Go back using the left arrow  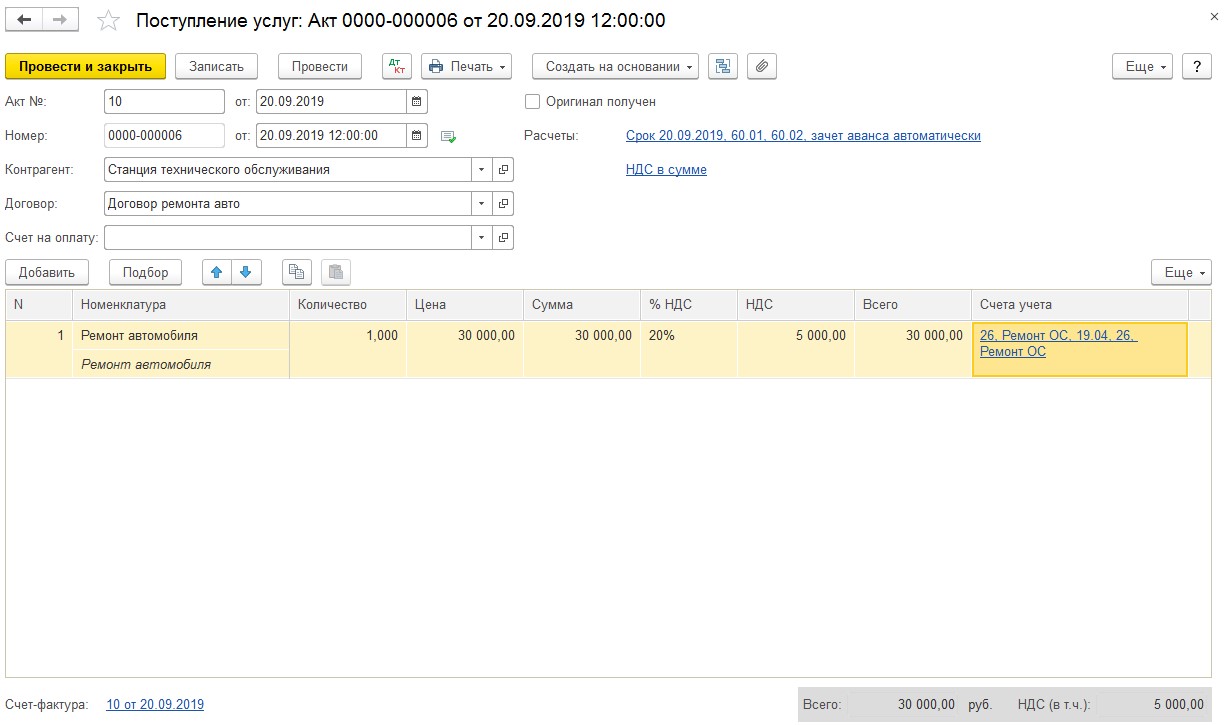coord(25,20)
